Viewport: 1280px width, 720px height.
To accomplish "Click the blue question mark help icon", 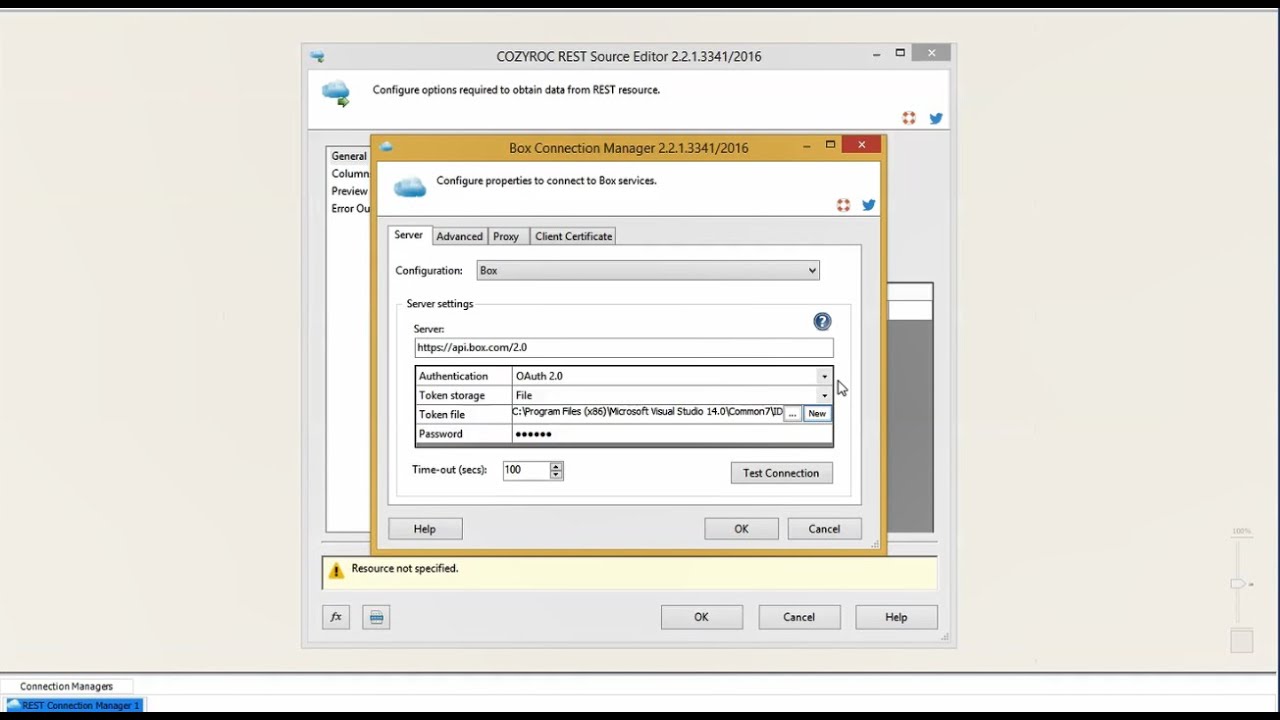I will (822, 321).
